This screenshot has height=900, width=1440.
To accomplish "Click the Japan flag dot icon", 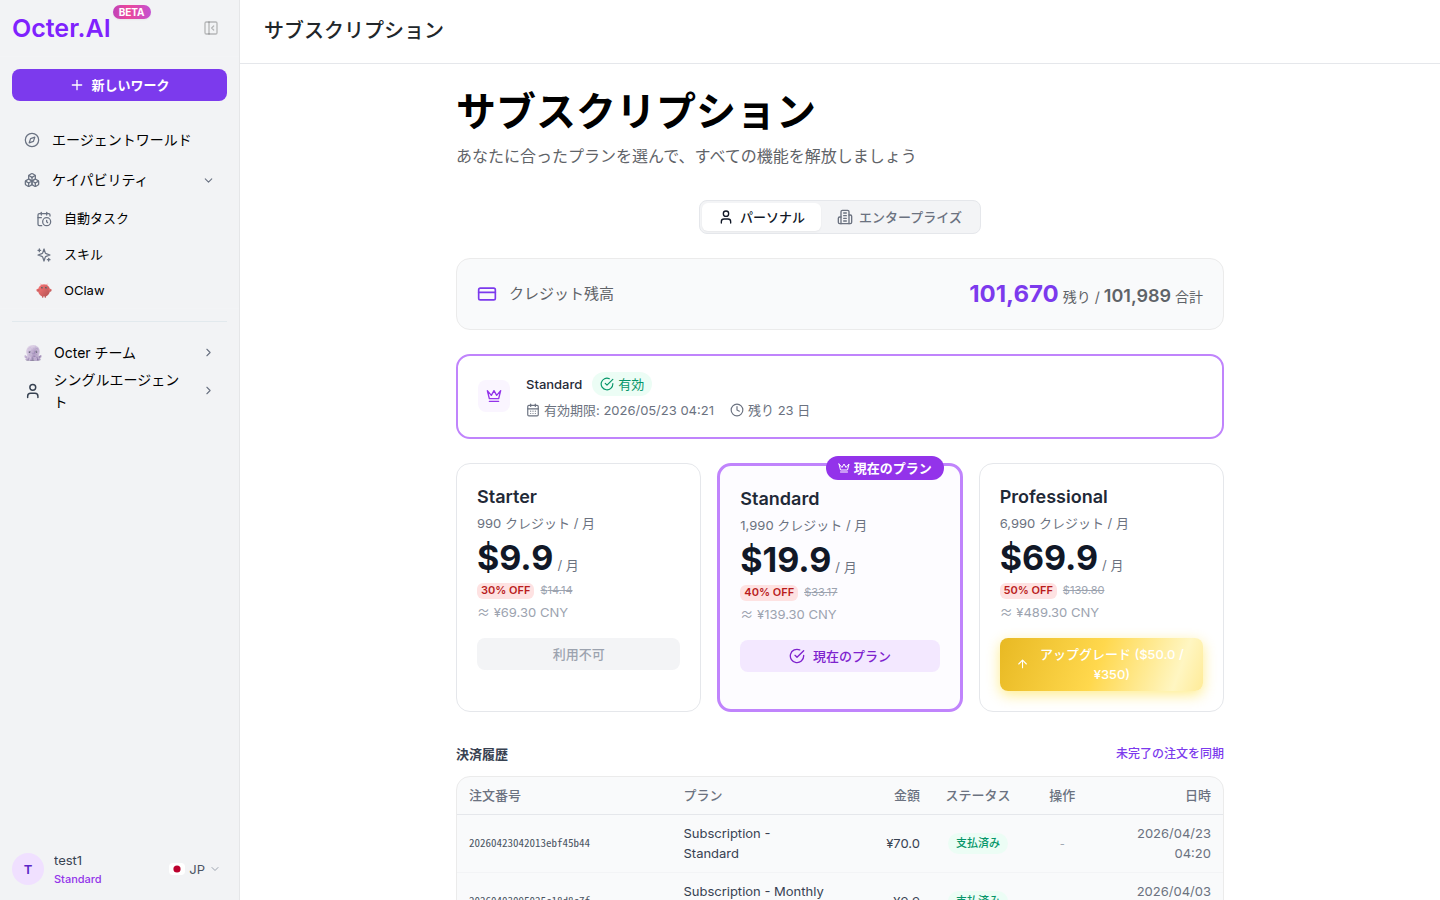I will [x=177, y=869].
